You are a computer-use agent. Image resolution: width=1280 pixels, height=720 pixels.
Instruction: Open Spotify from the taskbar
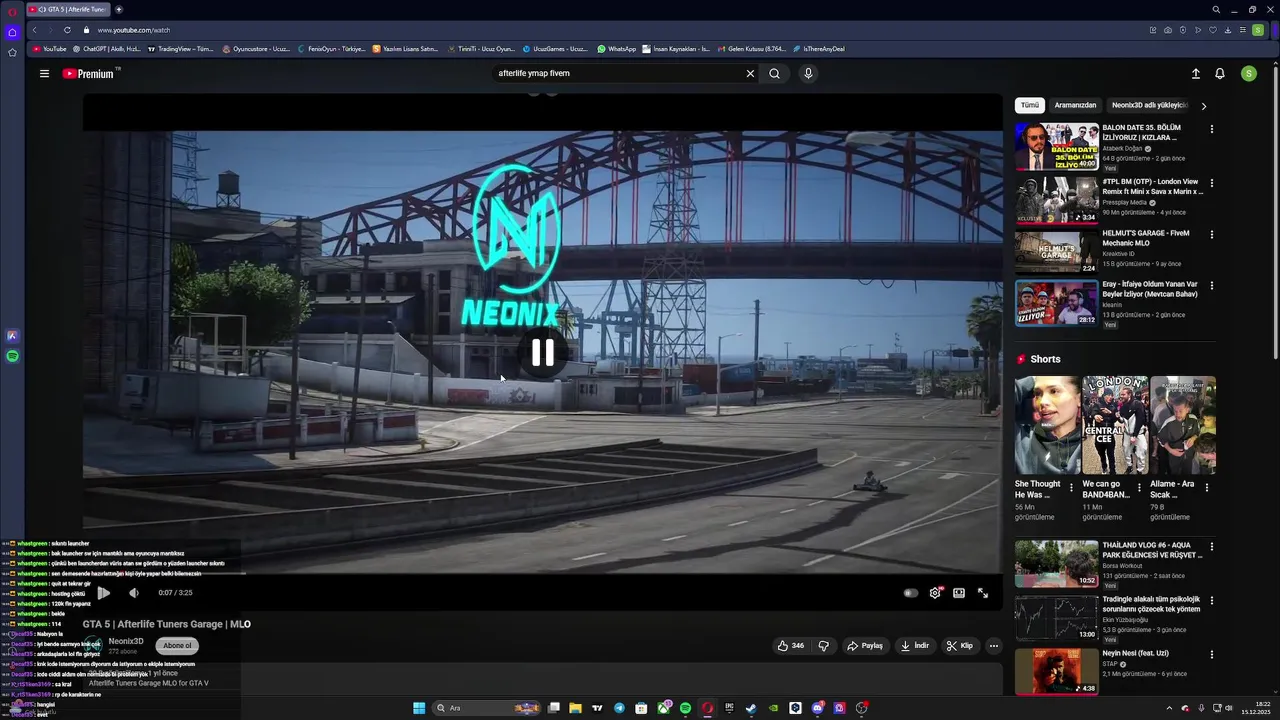coord(685,708)
